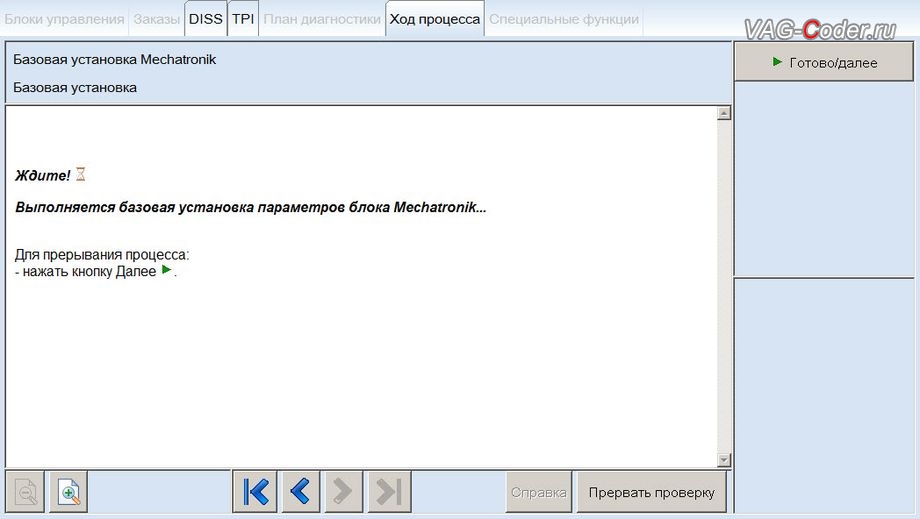Select the Ход процесса tab

[435, 19]
